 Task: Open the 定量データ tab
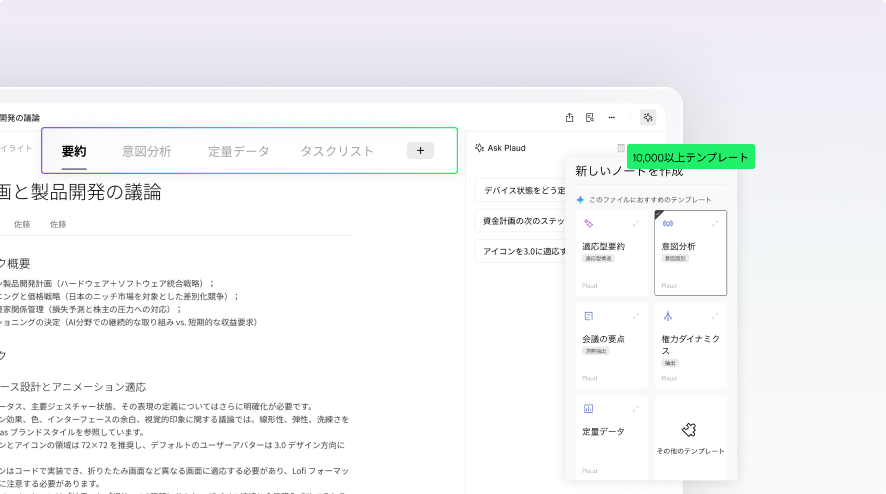point(238,151)
